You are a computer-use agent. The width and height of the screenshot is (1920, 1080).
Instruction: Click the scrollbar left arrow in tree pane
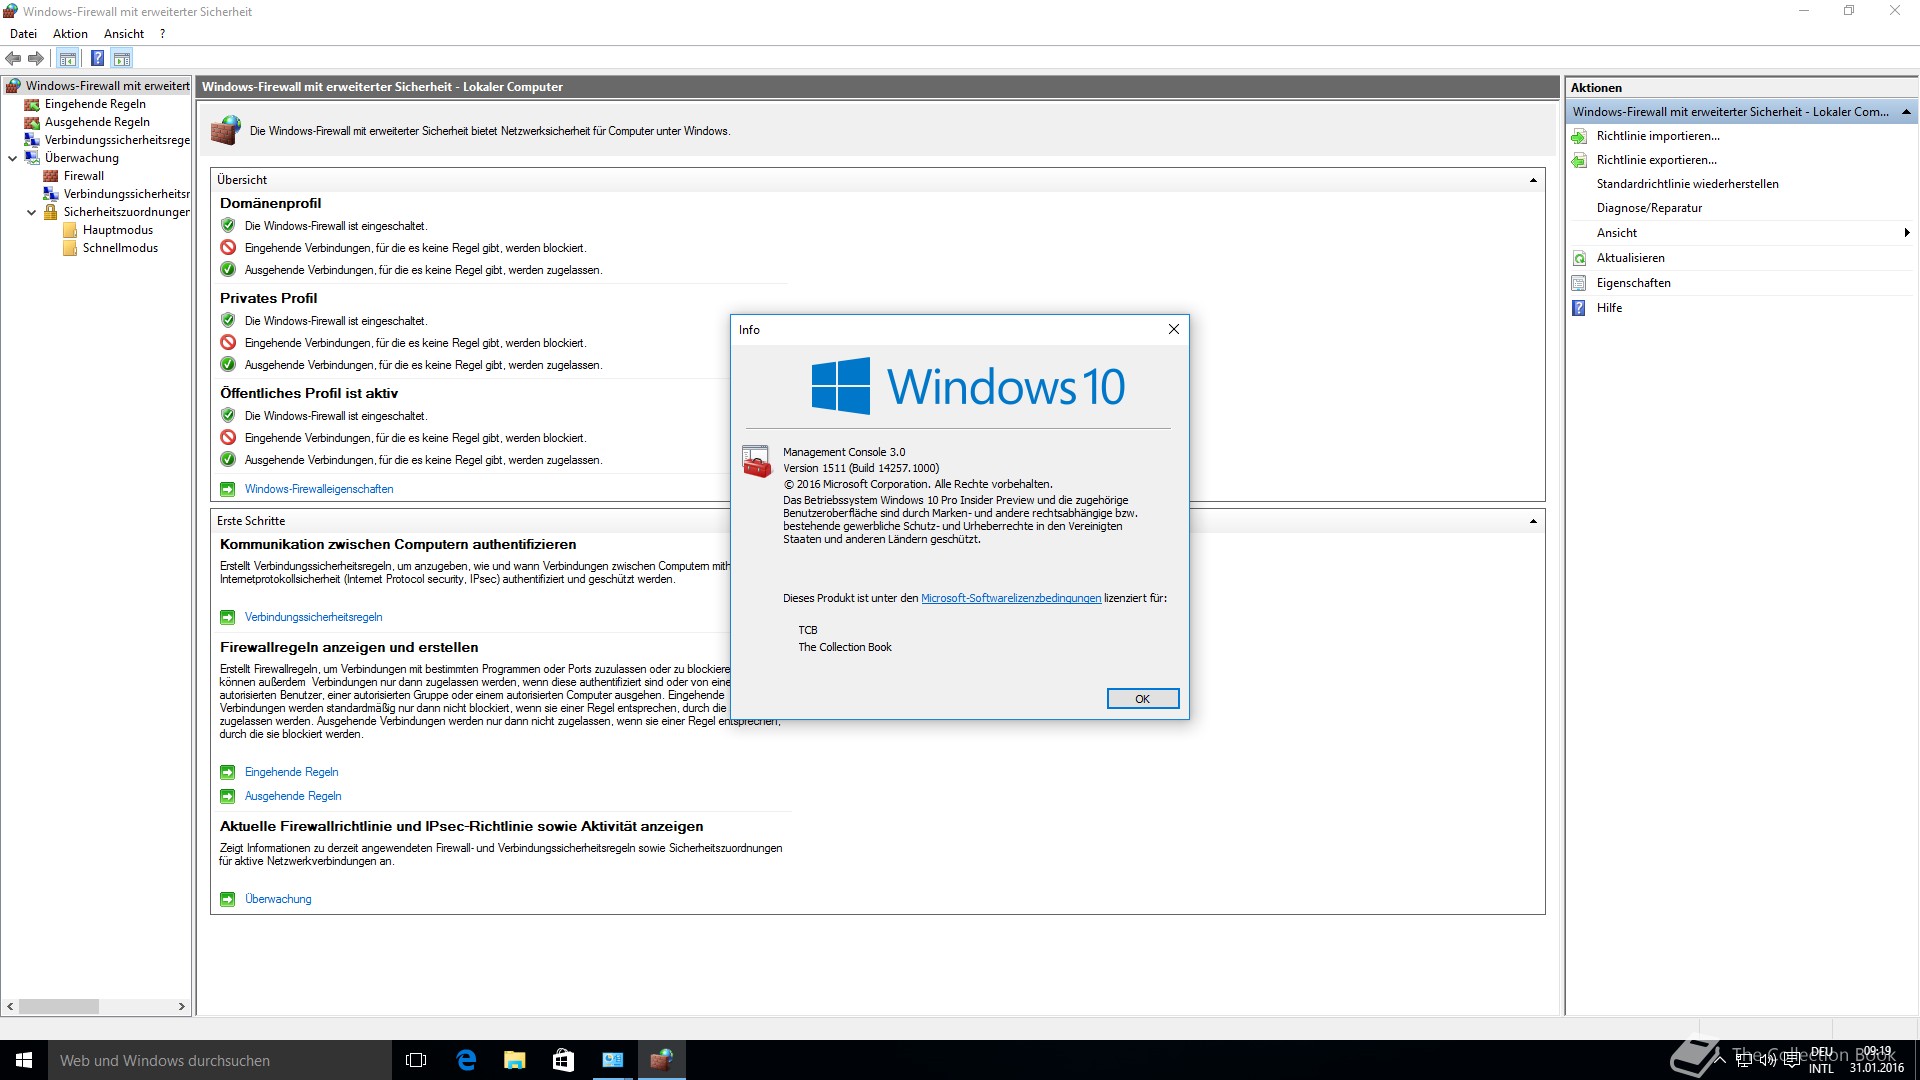10,1006
